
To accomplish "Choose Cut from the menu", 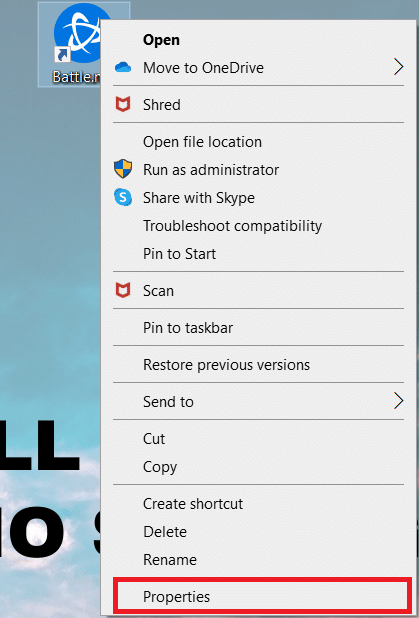I will (x=154, y=439).
